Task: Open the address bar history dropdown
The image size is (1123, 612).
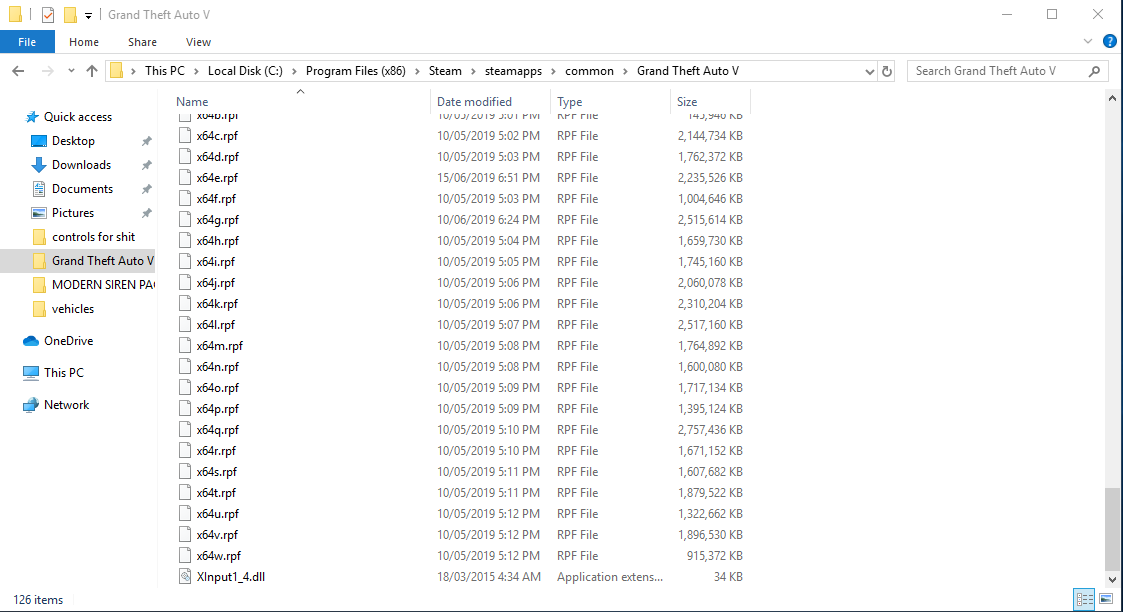Action: click(869, 71)
